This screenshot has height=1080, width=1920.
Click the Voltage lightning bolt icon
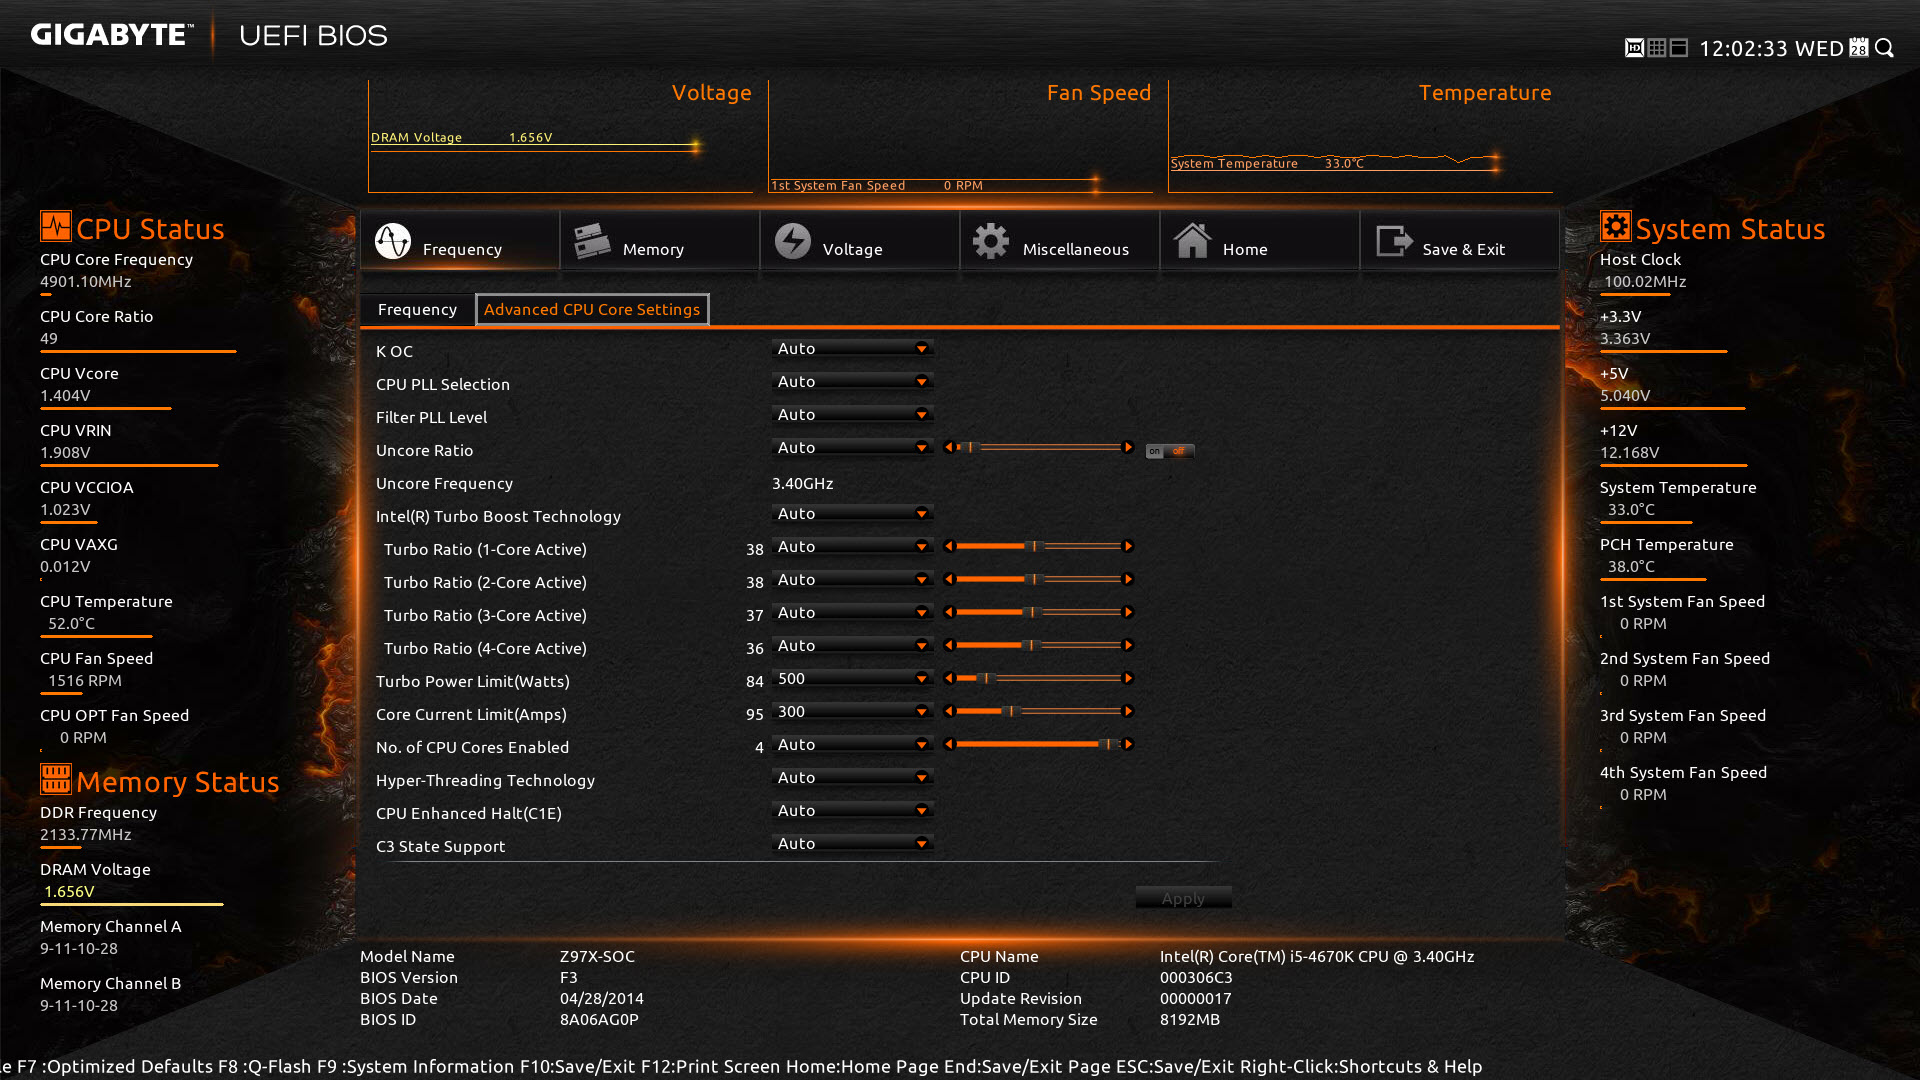[x=793, y=241]
